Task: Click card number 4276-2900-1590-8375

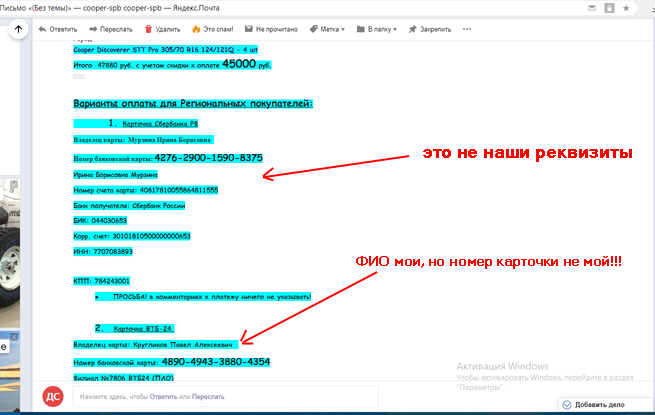Action: [x=208, y=158]
